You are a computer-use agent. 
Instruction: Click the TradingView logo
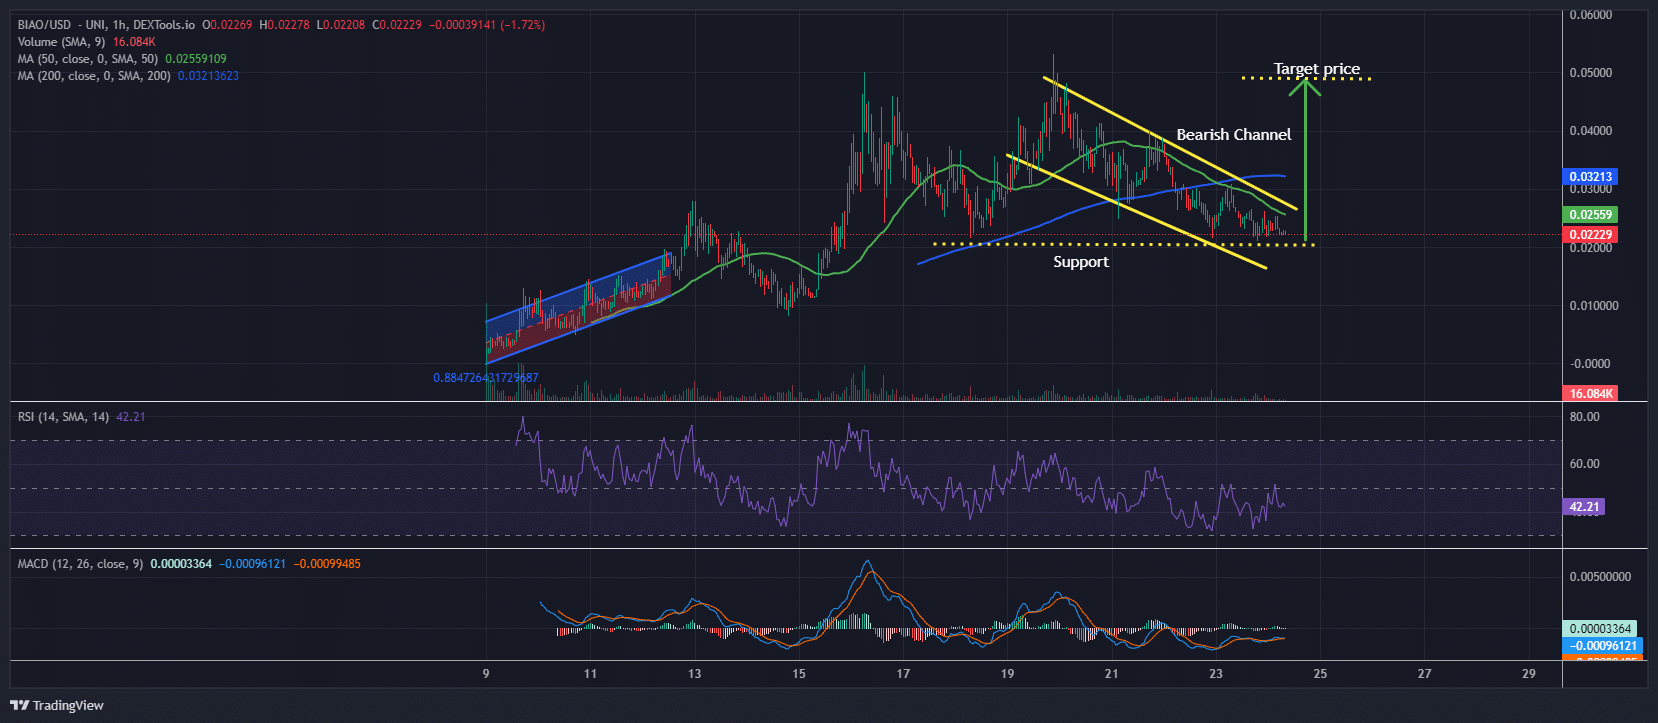click(57, 705)
